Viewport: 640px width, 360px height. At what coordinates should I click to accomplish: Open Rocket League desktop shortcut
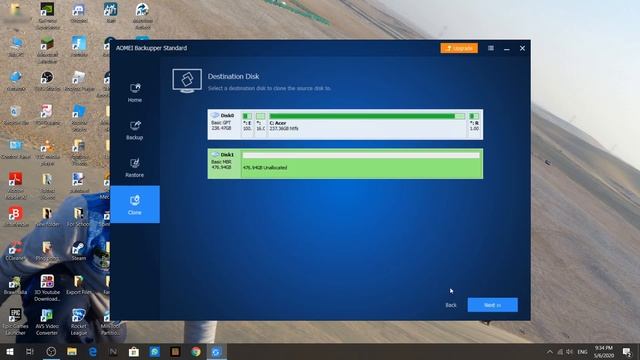click(78, 322)
